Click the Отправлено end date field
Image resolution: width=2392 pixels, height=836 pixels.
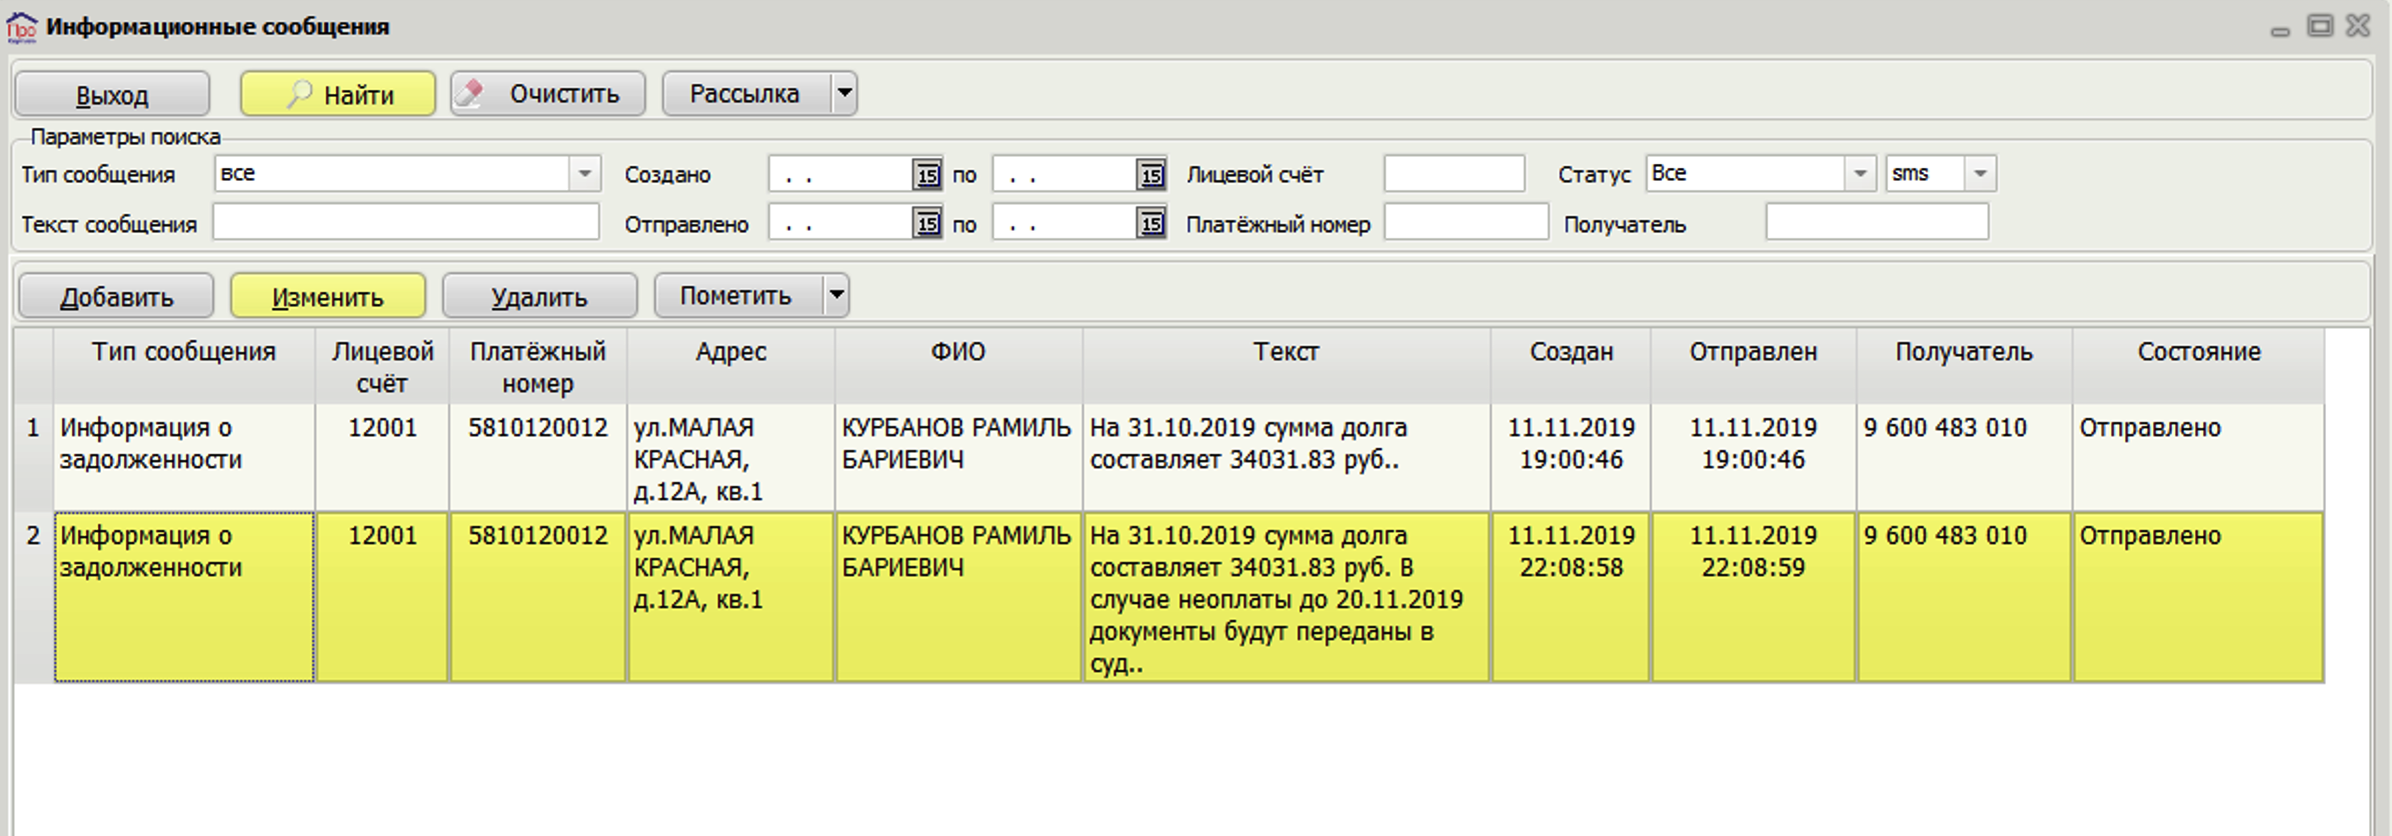[1065, 223]
